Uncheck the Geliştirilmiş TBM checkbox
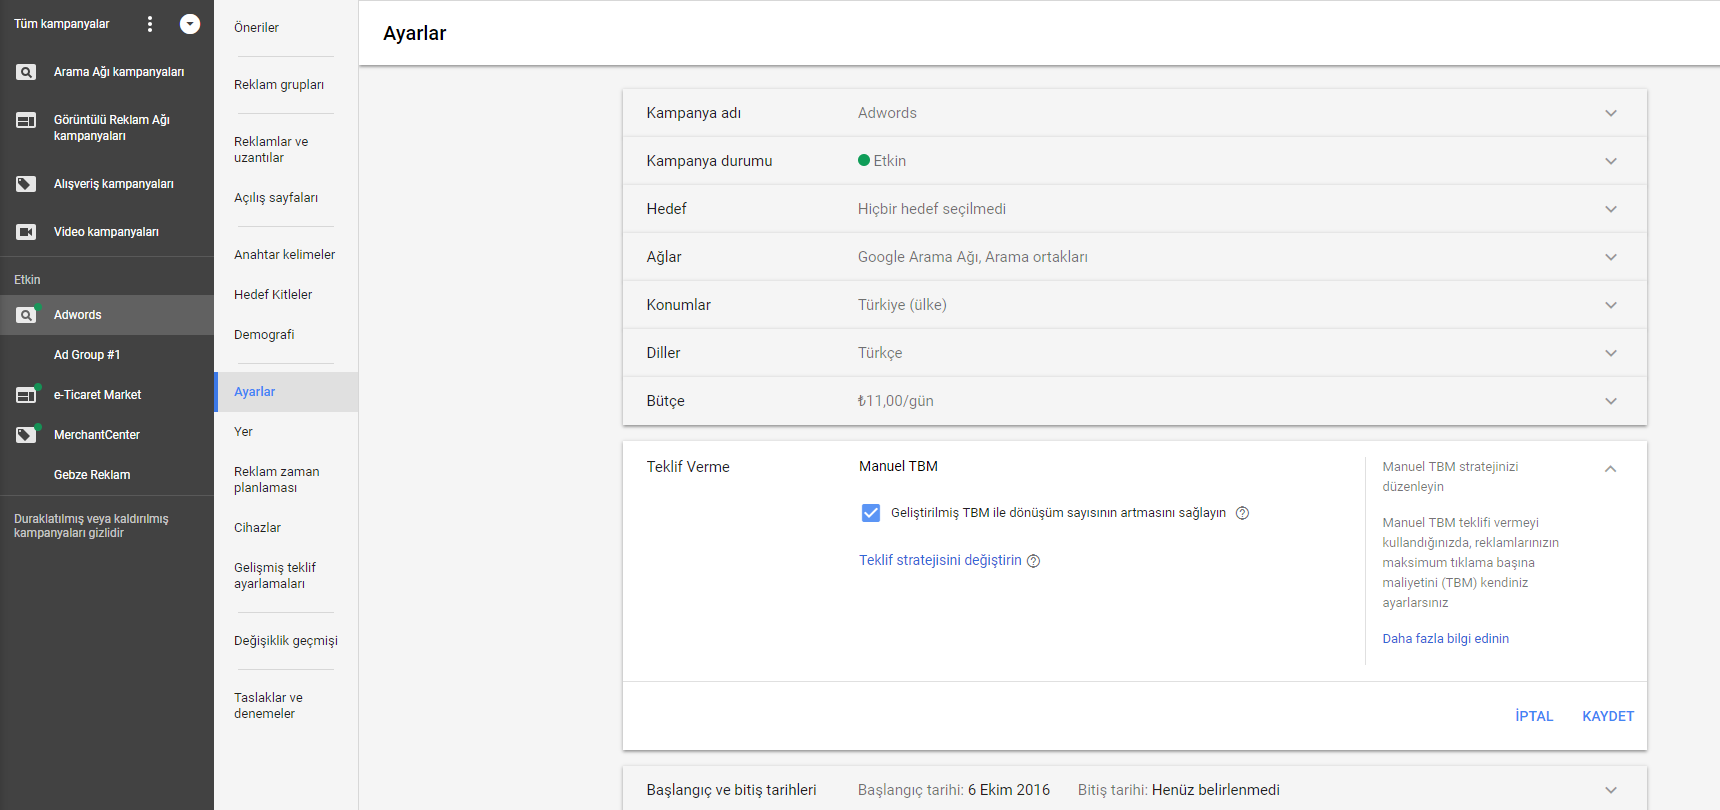 click(871, 513)
